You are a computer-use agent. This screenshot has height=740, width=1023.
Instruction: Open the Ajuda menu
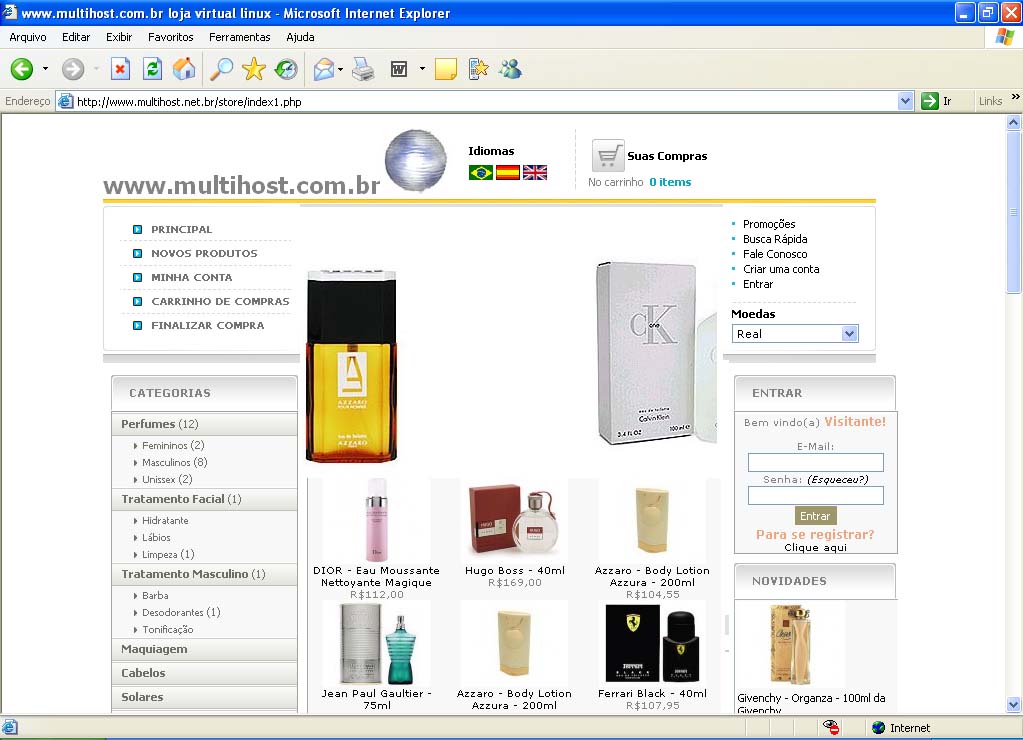tap(300, 37)
